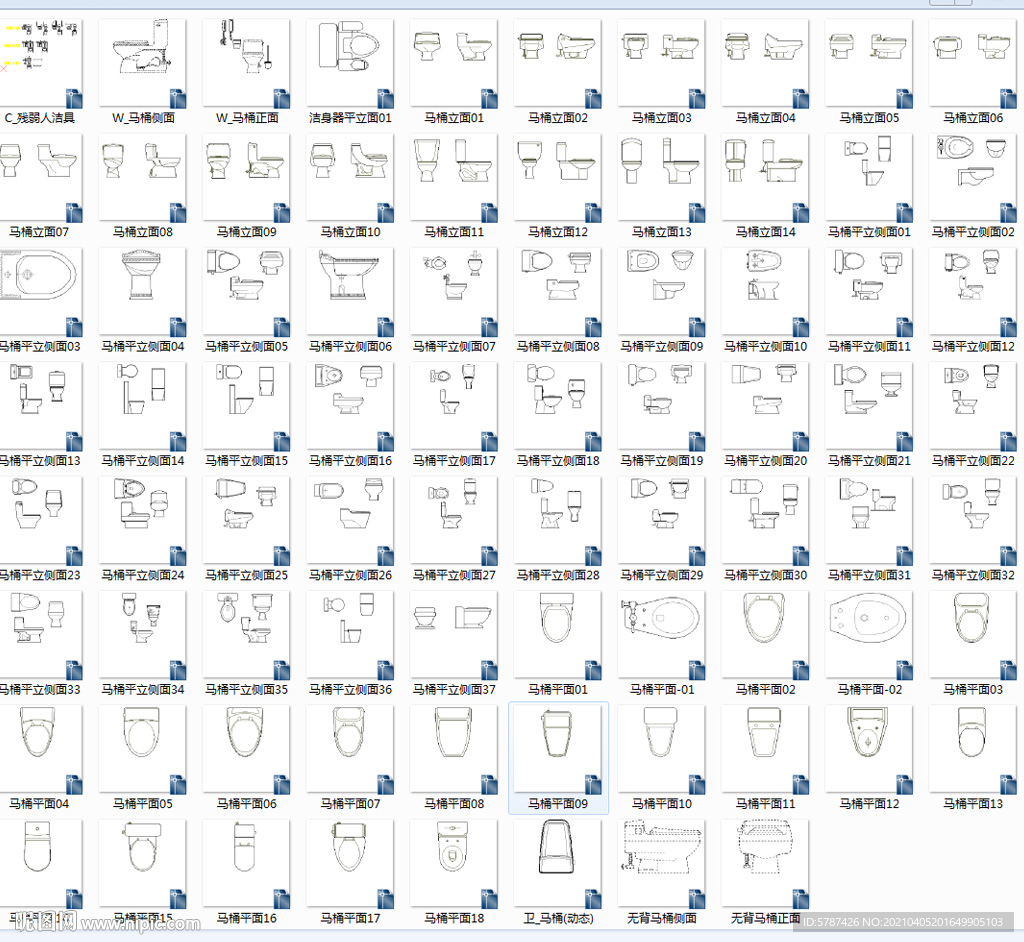This screenshot has width=1024, height=942.
Task: Select the 马桶平面03 file icon
Action: (x=974, y=635)
